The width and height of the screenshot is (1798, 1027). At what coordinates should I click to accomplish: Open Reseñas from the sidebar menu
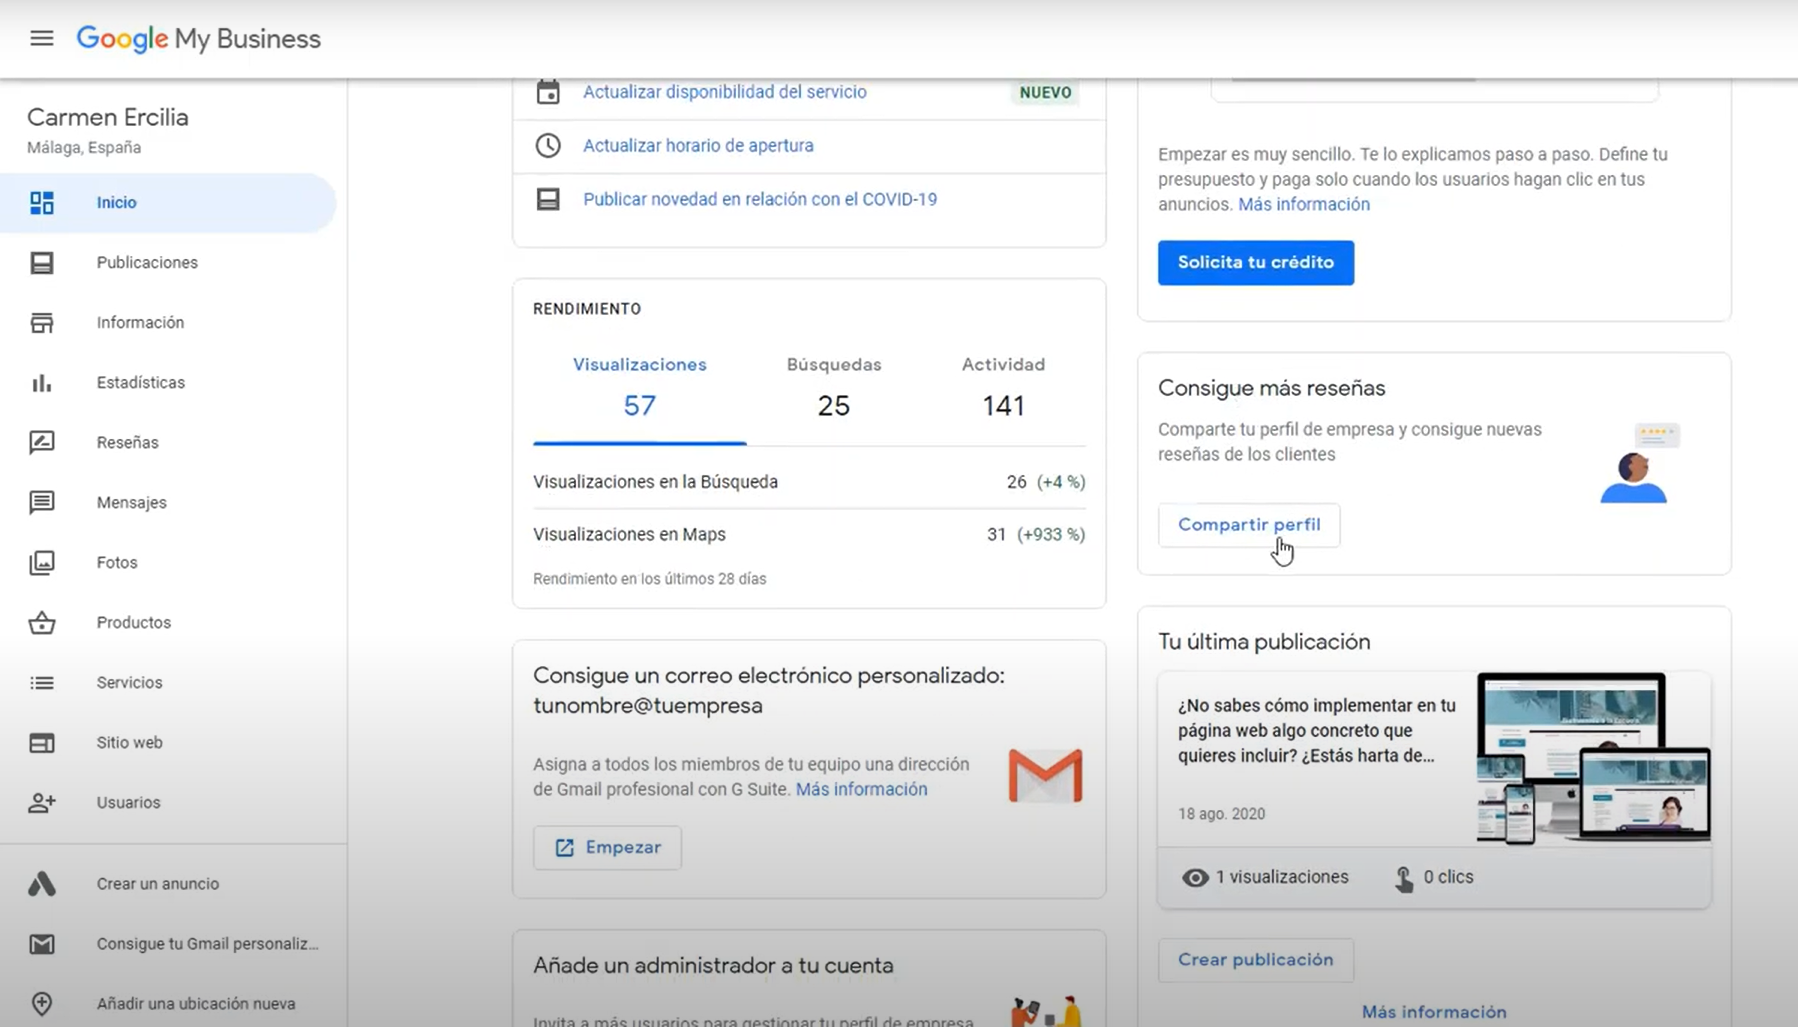tap(127, 443)
